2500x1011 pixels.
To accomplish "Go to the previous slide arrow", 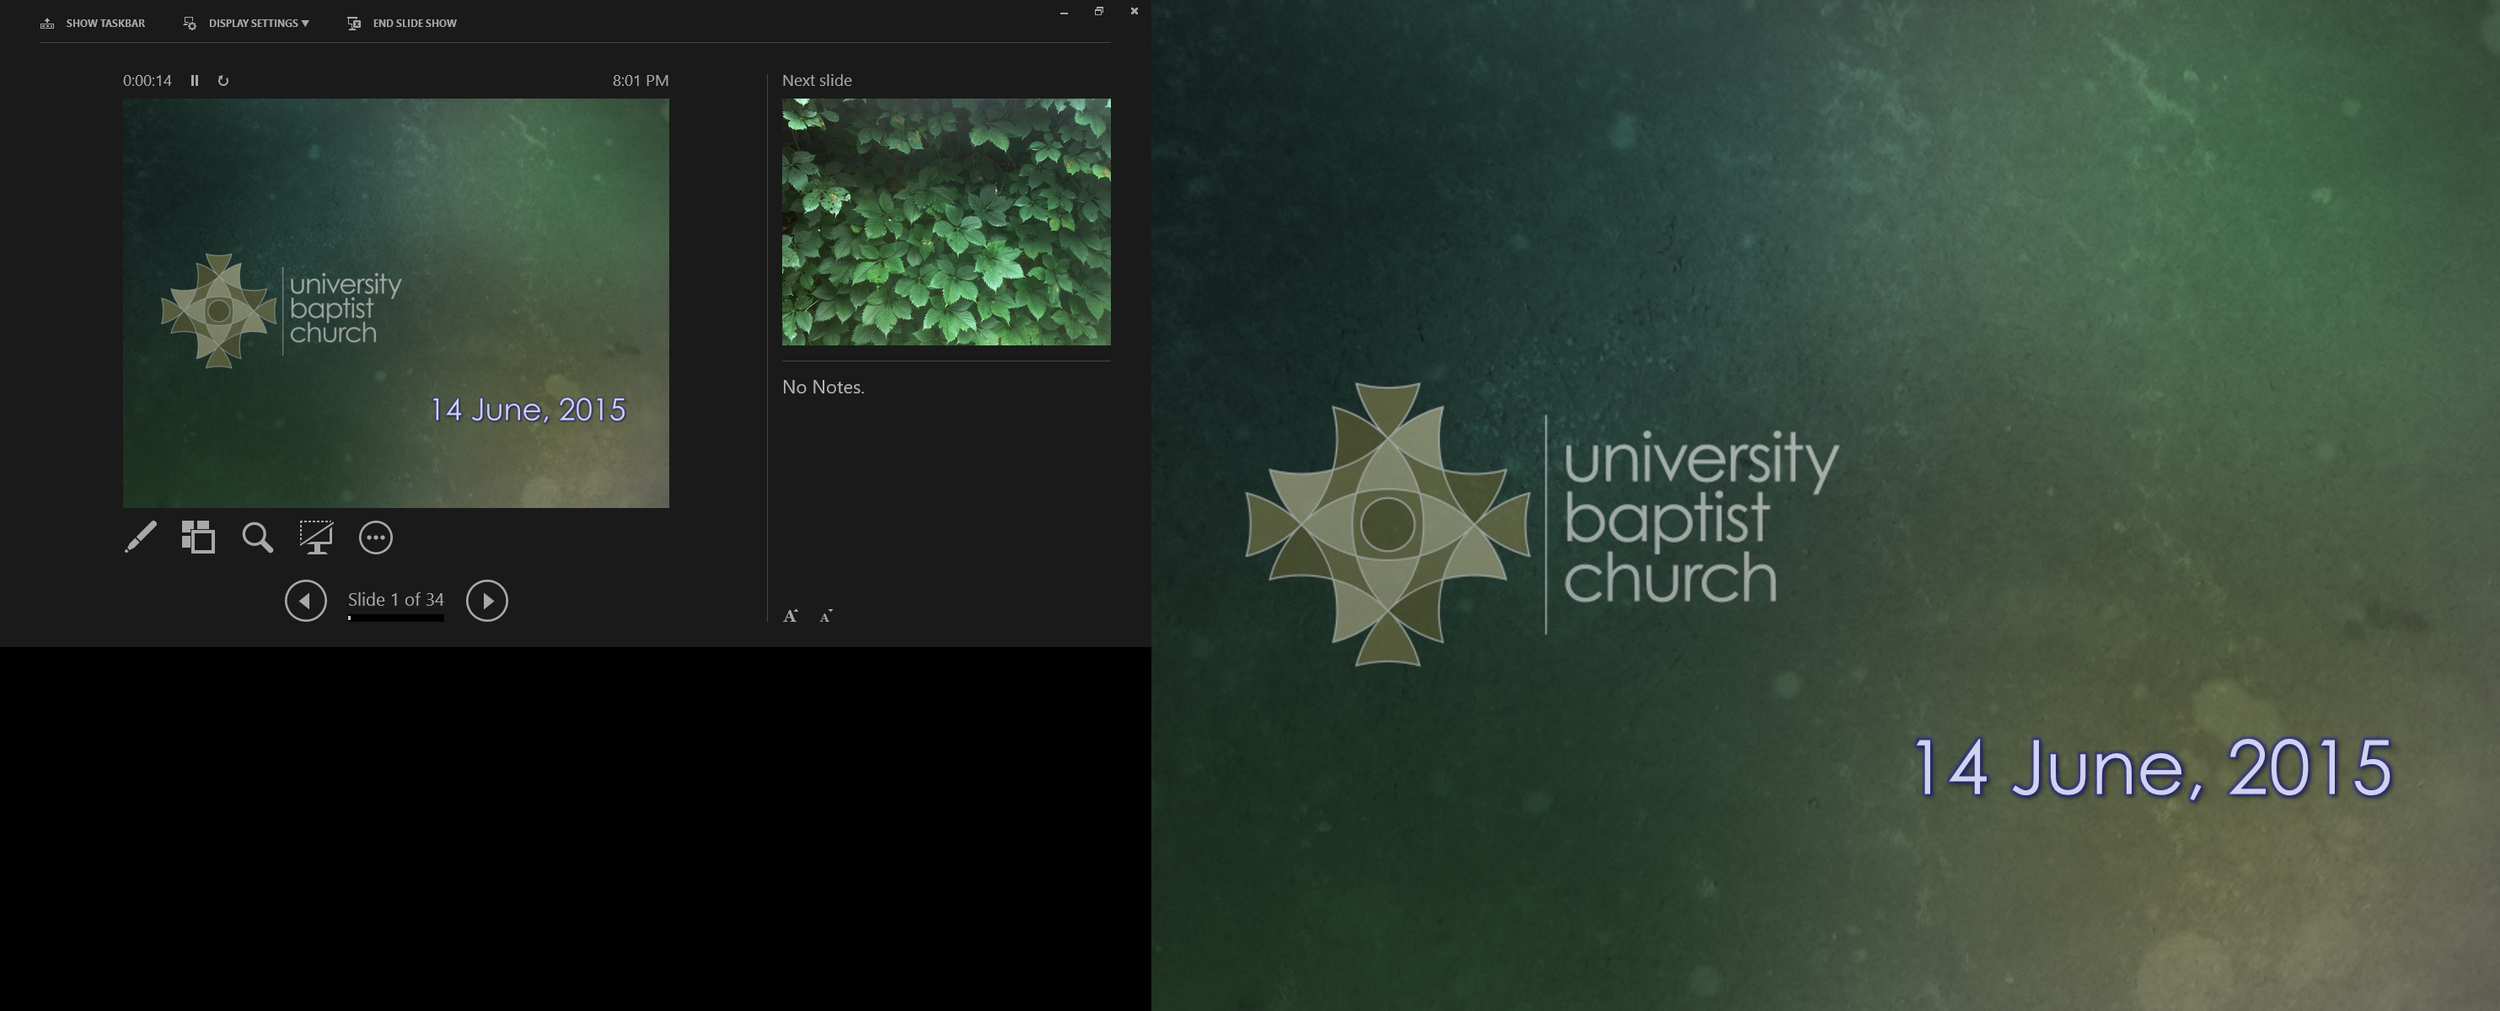I will coord(305,601).
